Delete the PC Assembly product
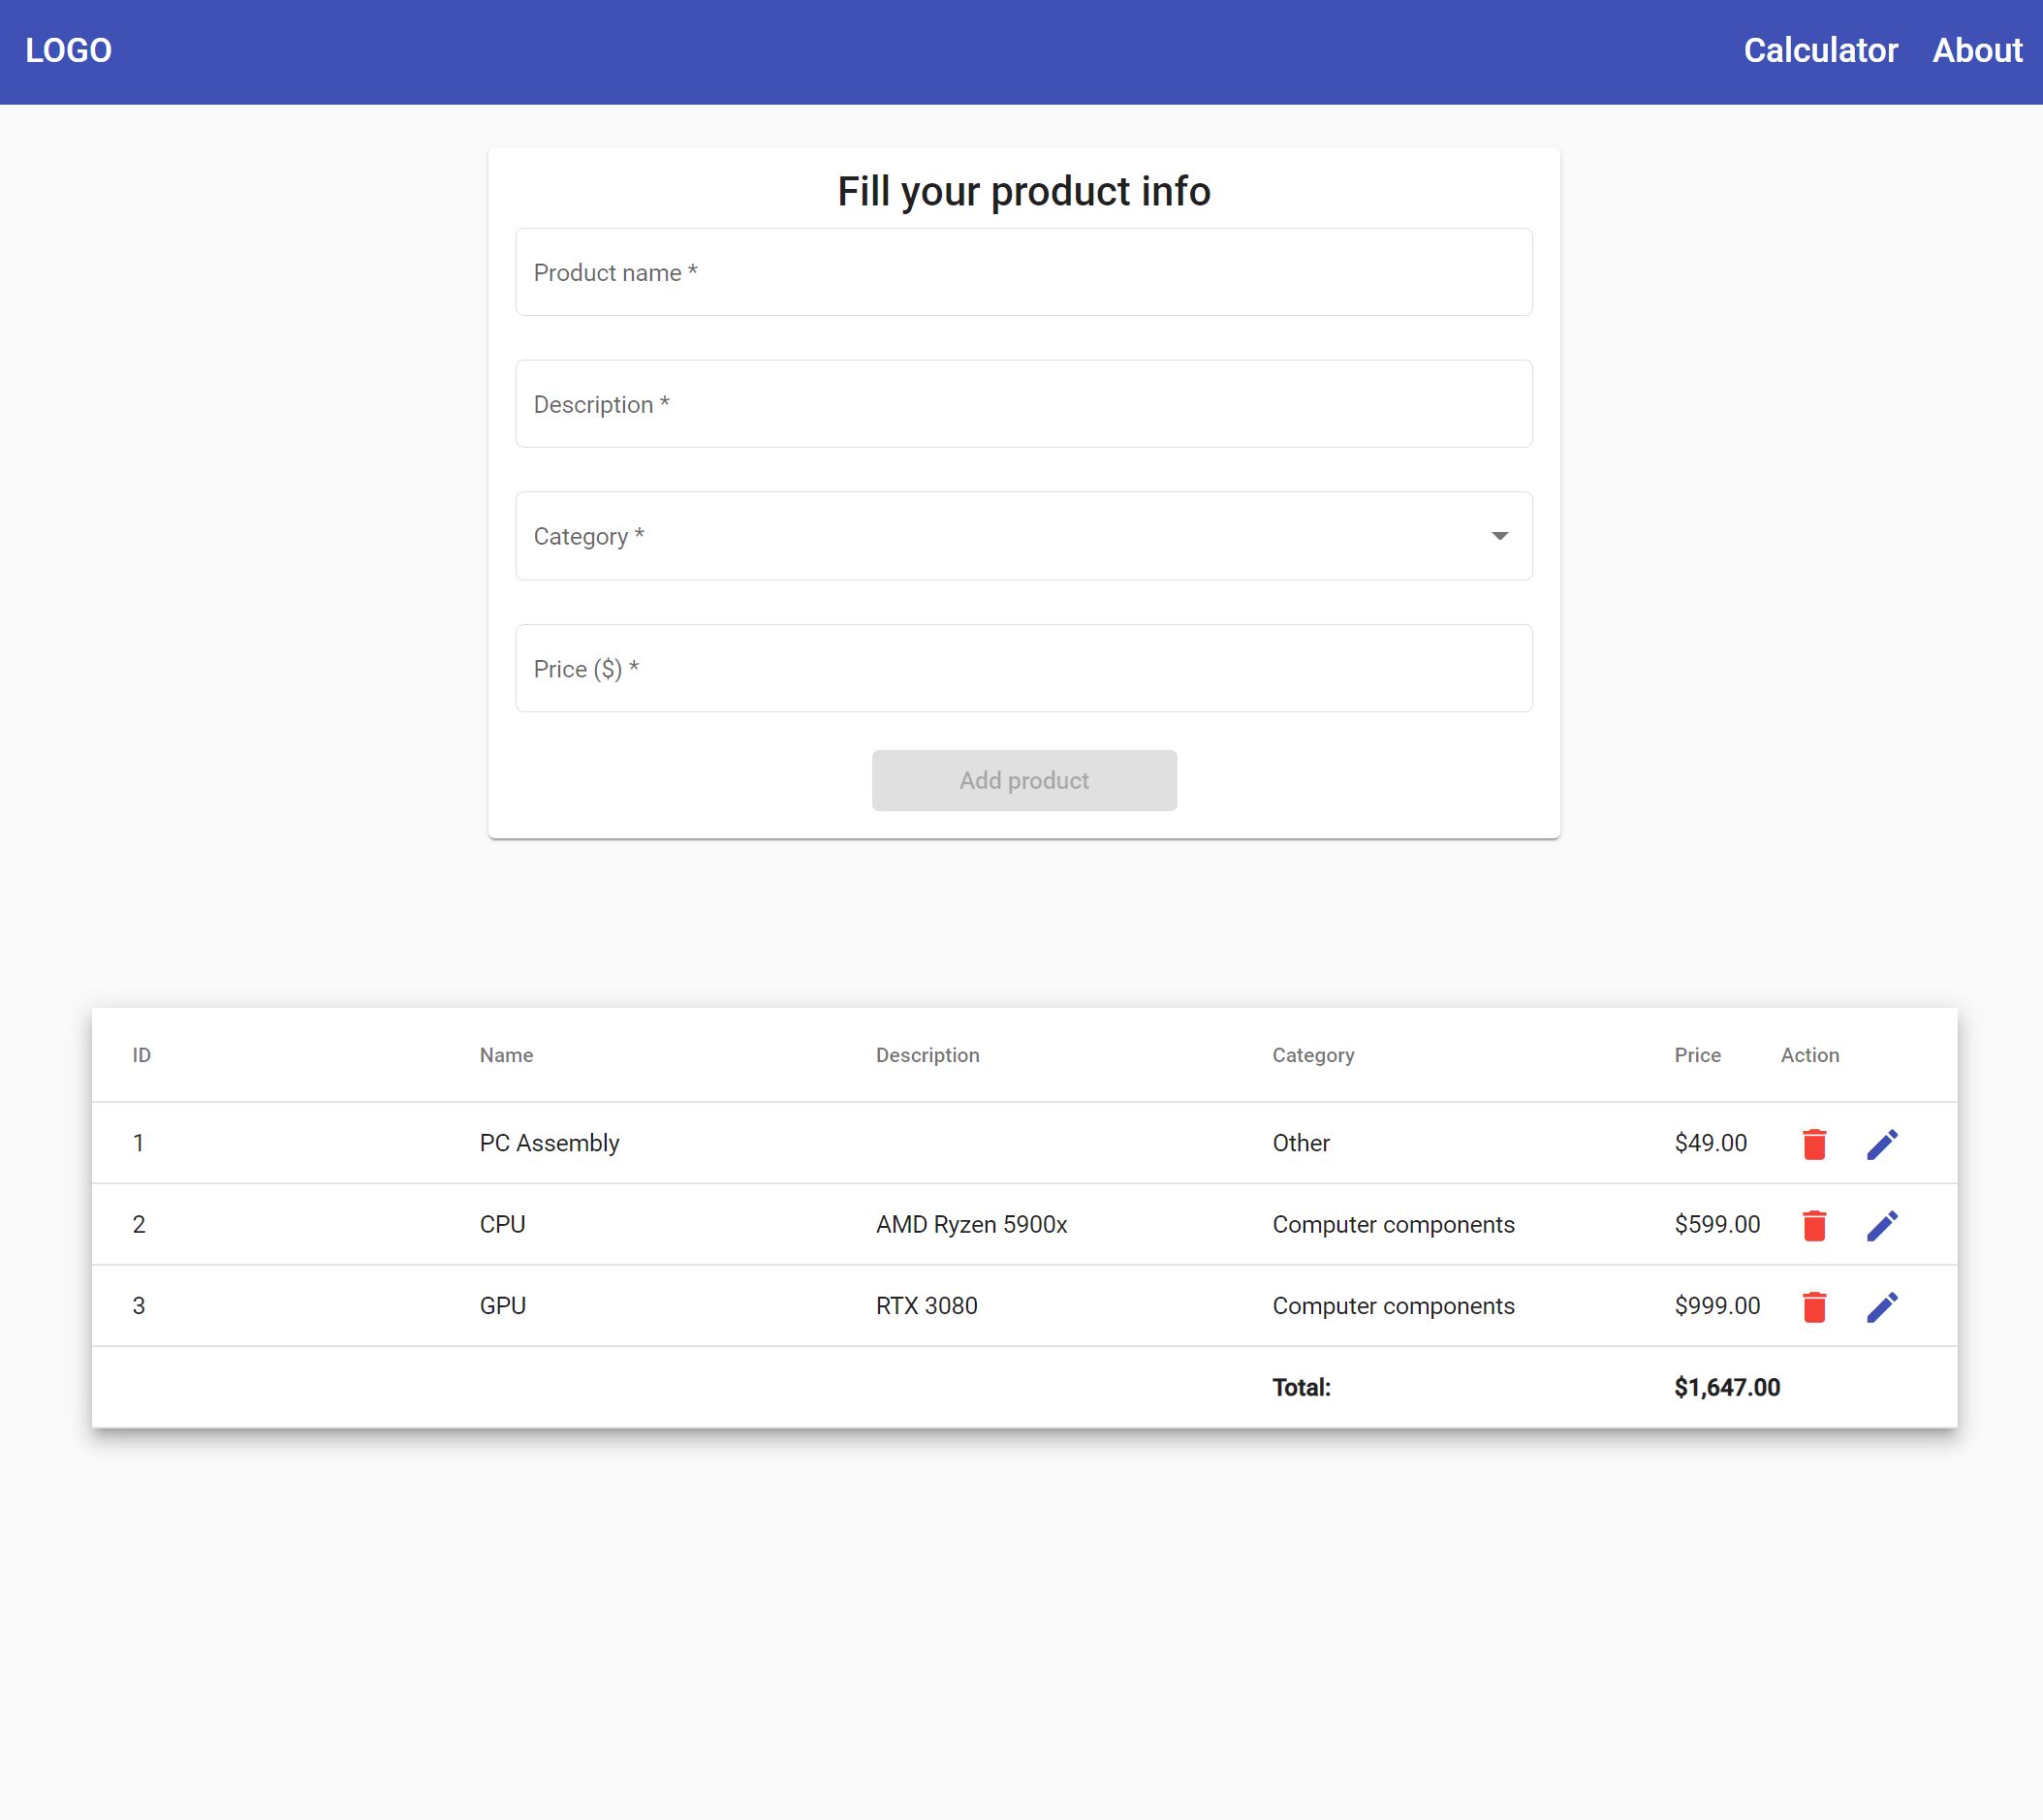The width and height of the screenshot is (2043, 1820). [x=1813, y=1143]
